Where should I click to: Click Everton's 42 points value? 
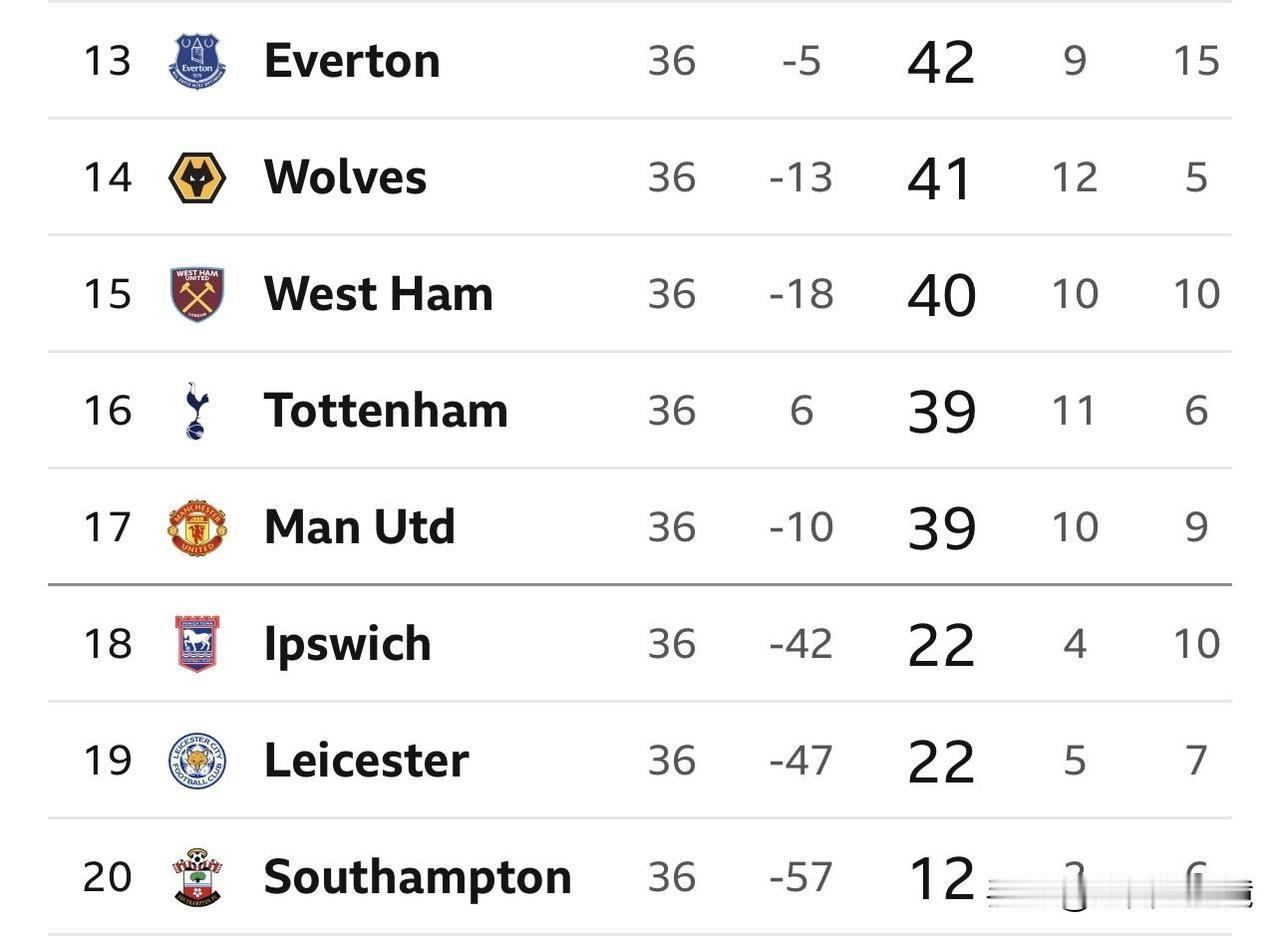click(x=941, y=62)
